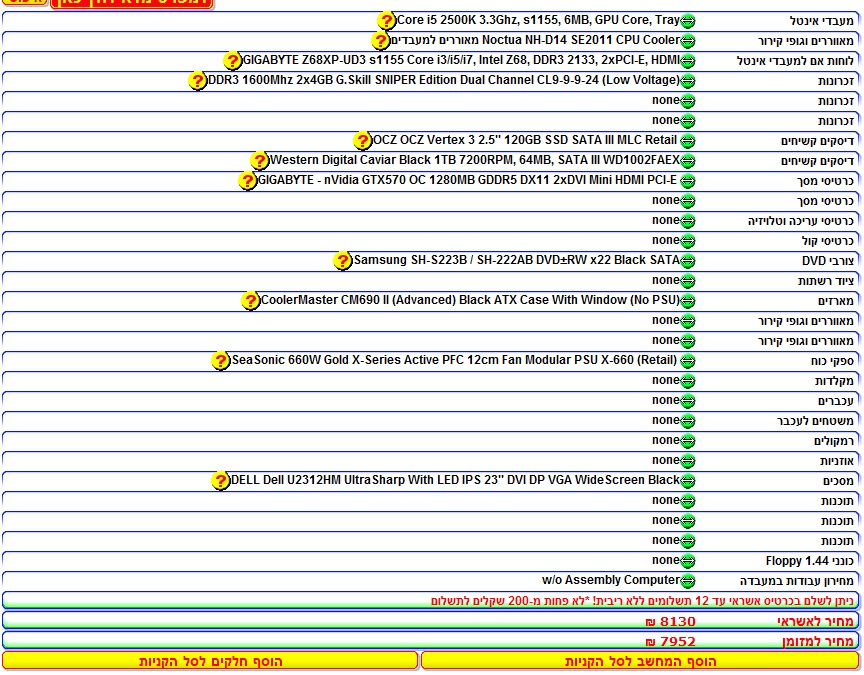864x675 pixels.
Task: Open question mark beside SeaSonic 660W PSU
Action: pos(221,361)
